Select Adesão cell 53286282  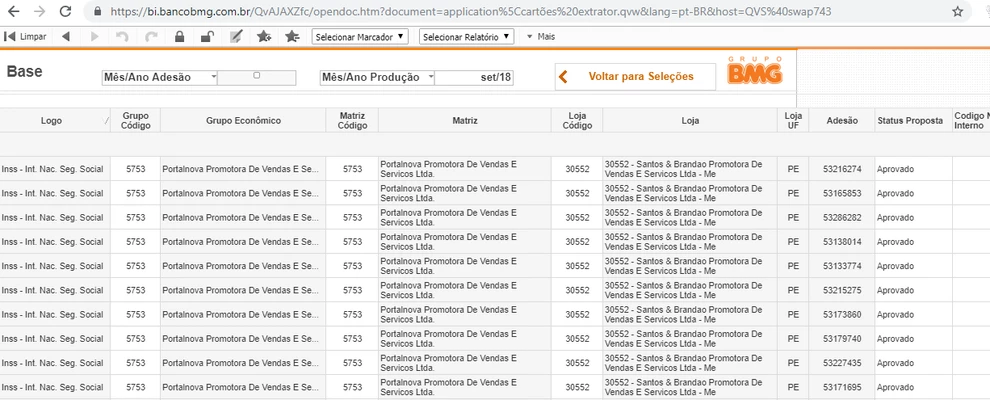842,218
